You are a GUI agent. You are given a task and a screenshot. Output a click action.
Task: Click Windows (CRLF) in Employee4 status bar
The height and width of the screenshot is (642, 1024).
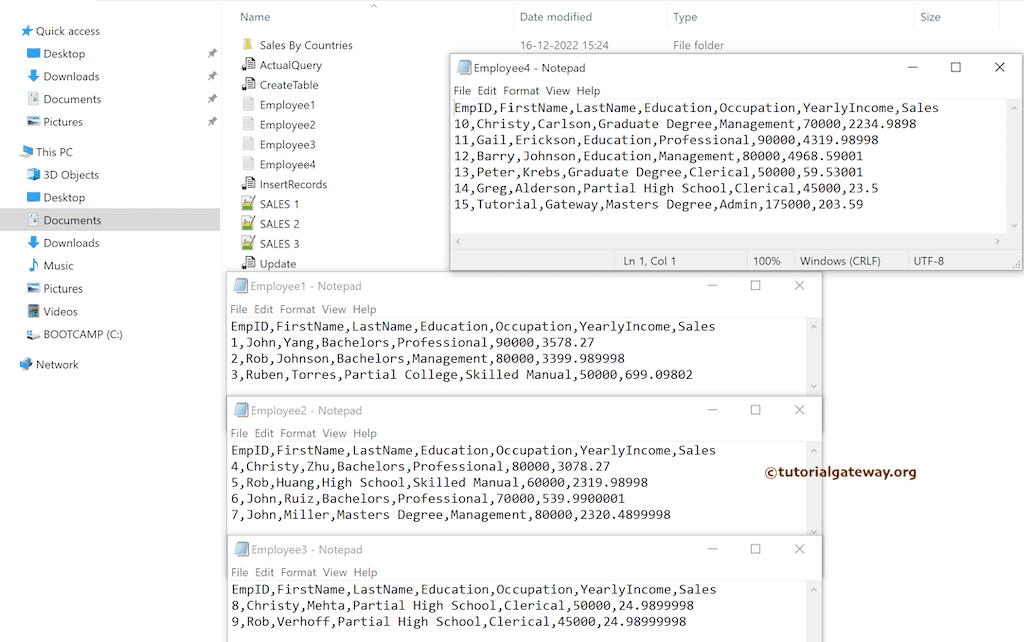pos(840,261)
